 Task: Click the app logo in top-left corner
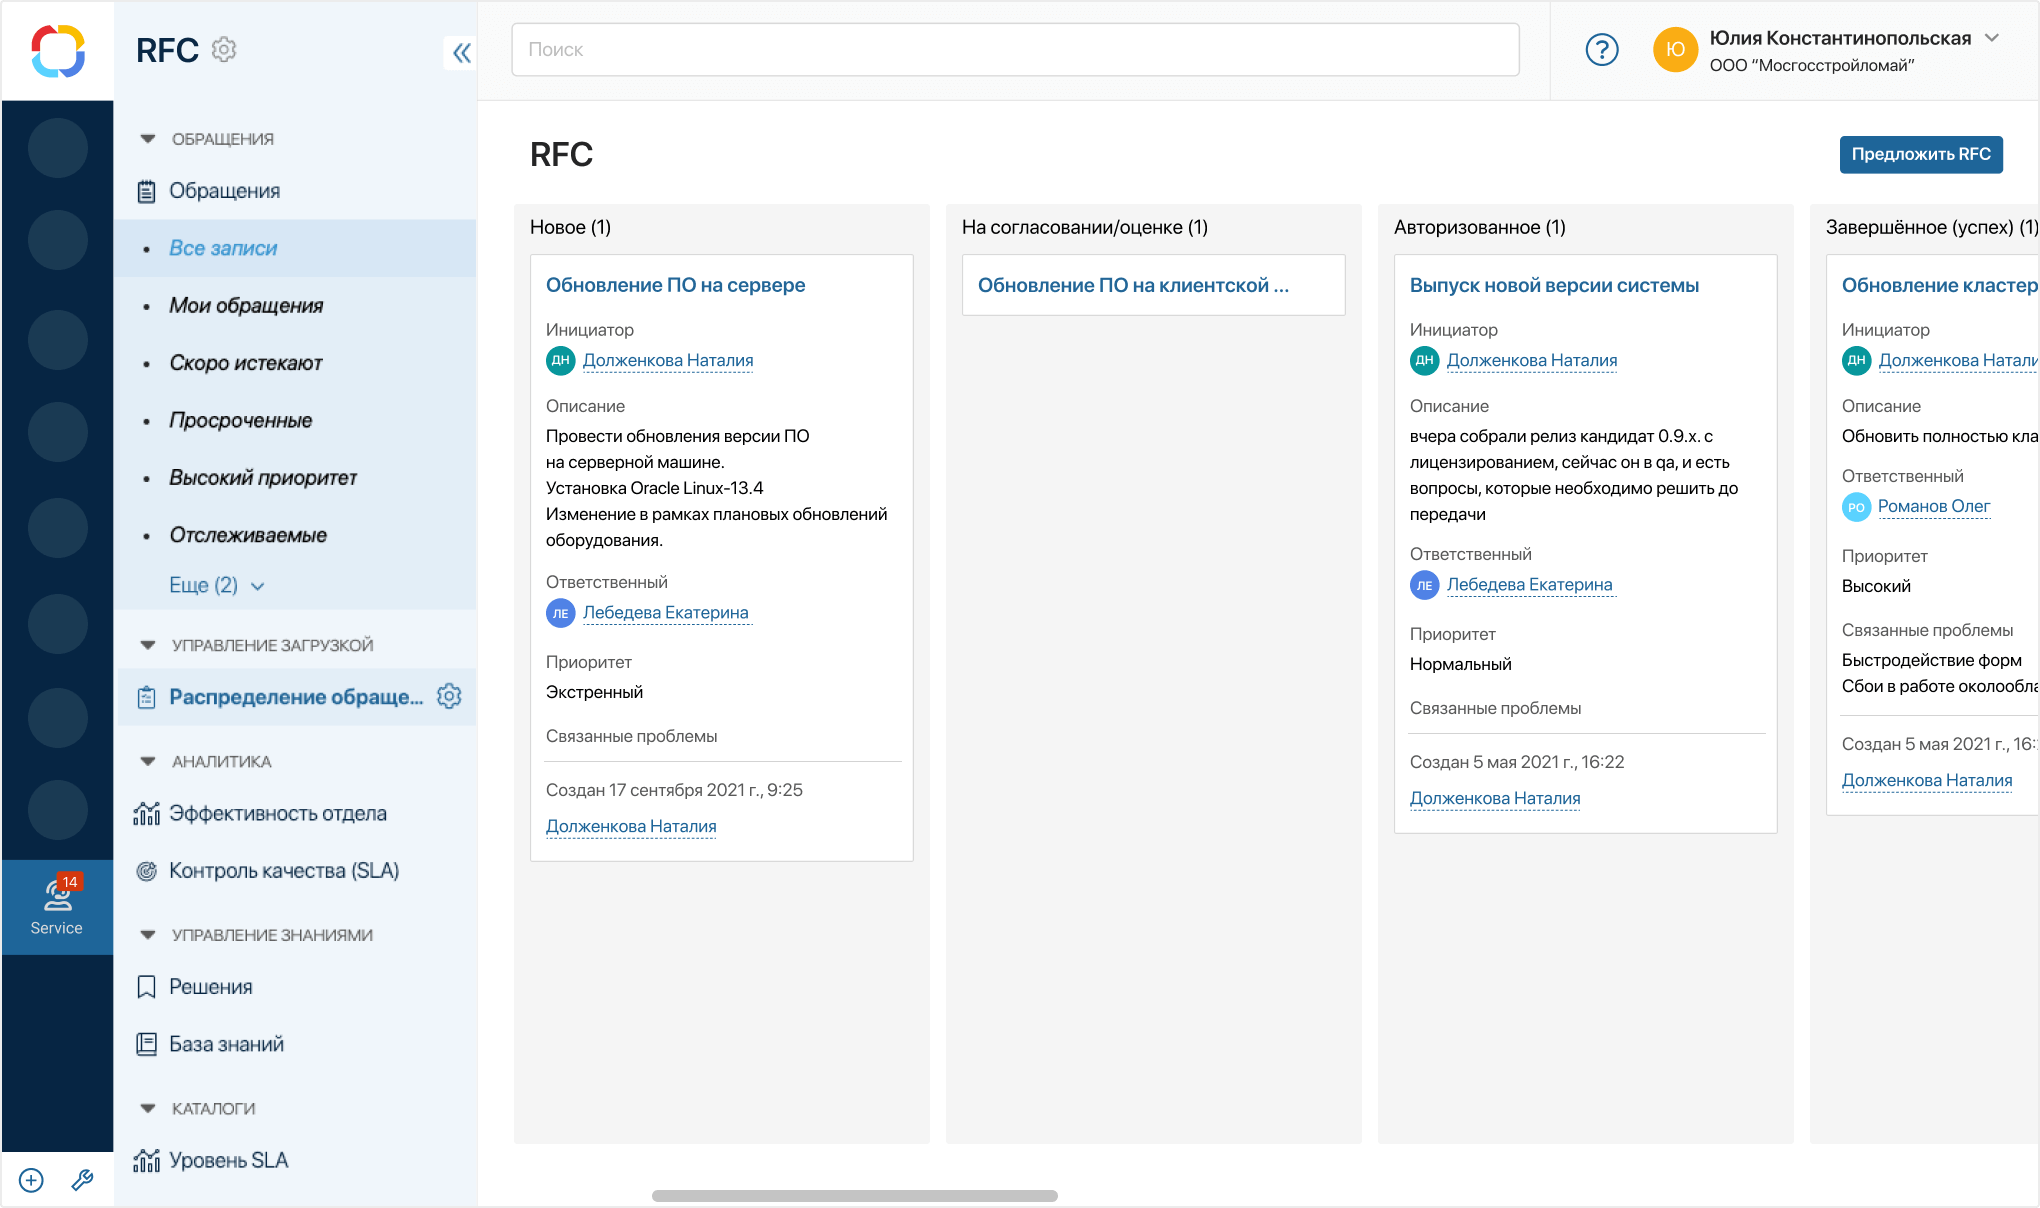(x=57, y=51)
